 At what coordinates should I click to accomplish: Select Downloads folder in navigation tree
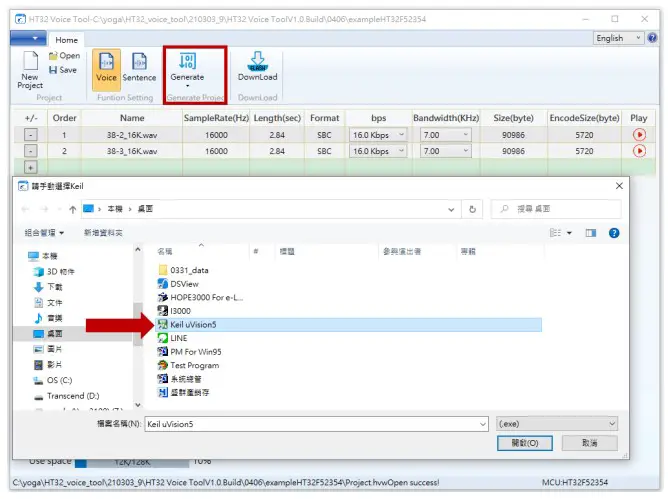[48, 287]
